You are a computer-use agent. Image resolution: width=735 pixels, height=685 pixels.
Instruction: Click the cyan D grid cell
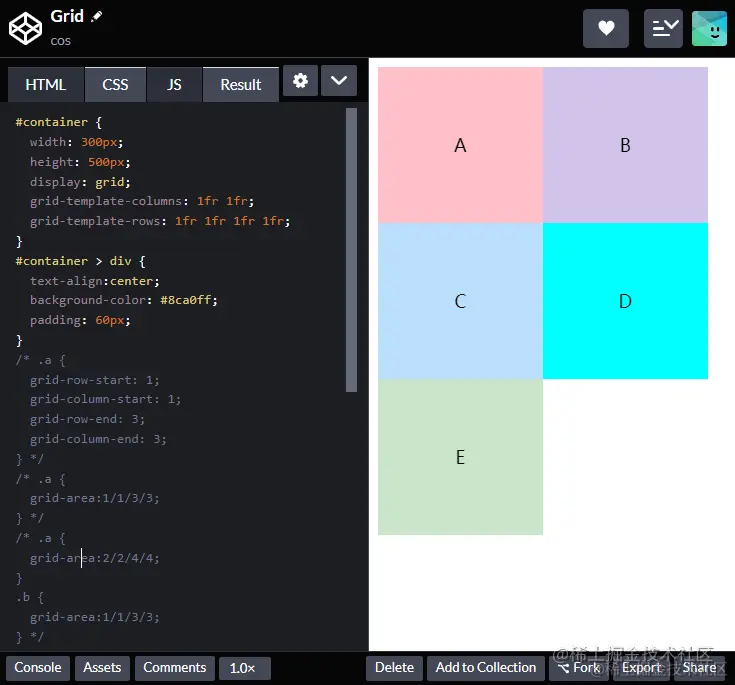[x=625, y=301]
